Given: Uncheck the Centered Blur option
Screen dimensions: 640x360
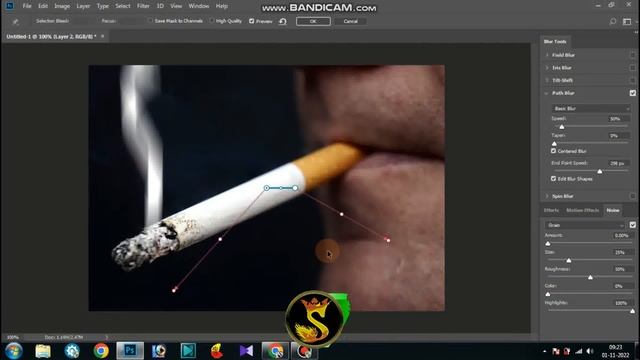Looking at the screenshot, I should (x=553, y=151).
